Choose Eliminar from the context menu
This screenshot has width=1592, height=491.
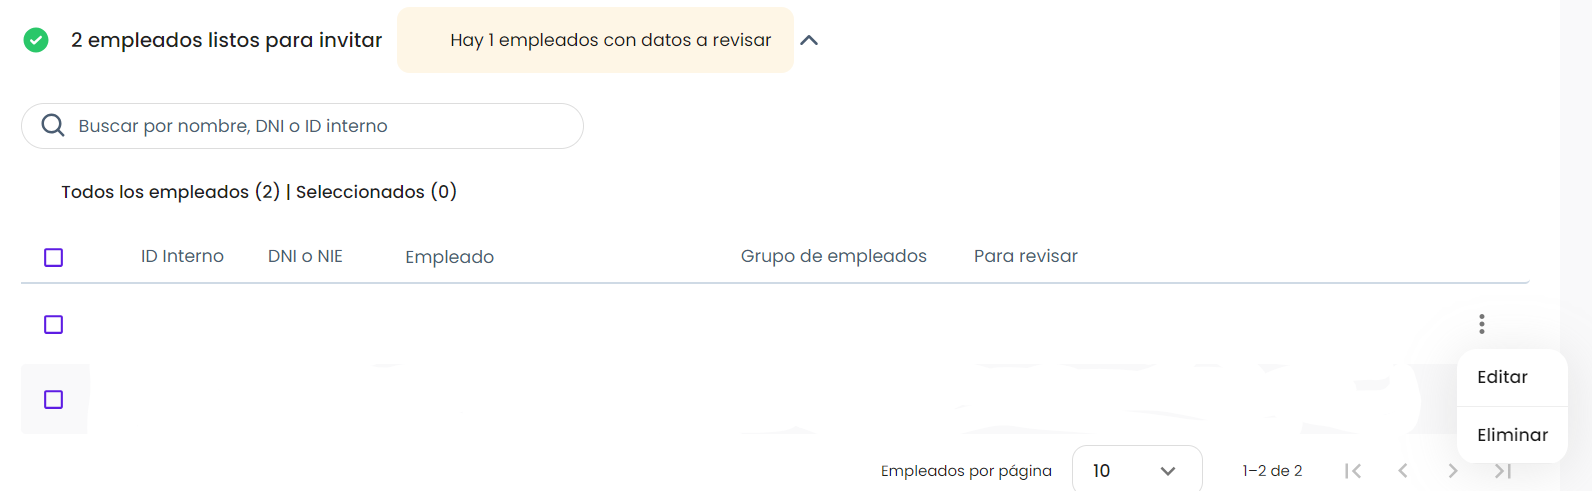[1511, 435]
